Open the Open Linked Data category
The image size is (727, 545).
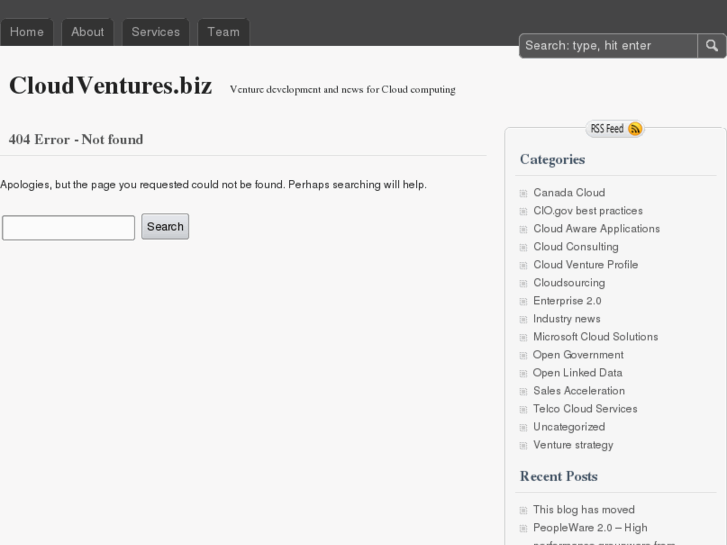577,373
